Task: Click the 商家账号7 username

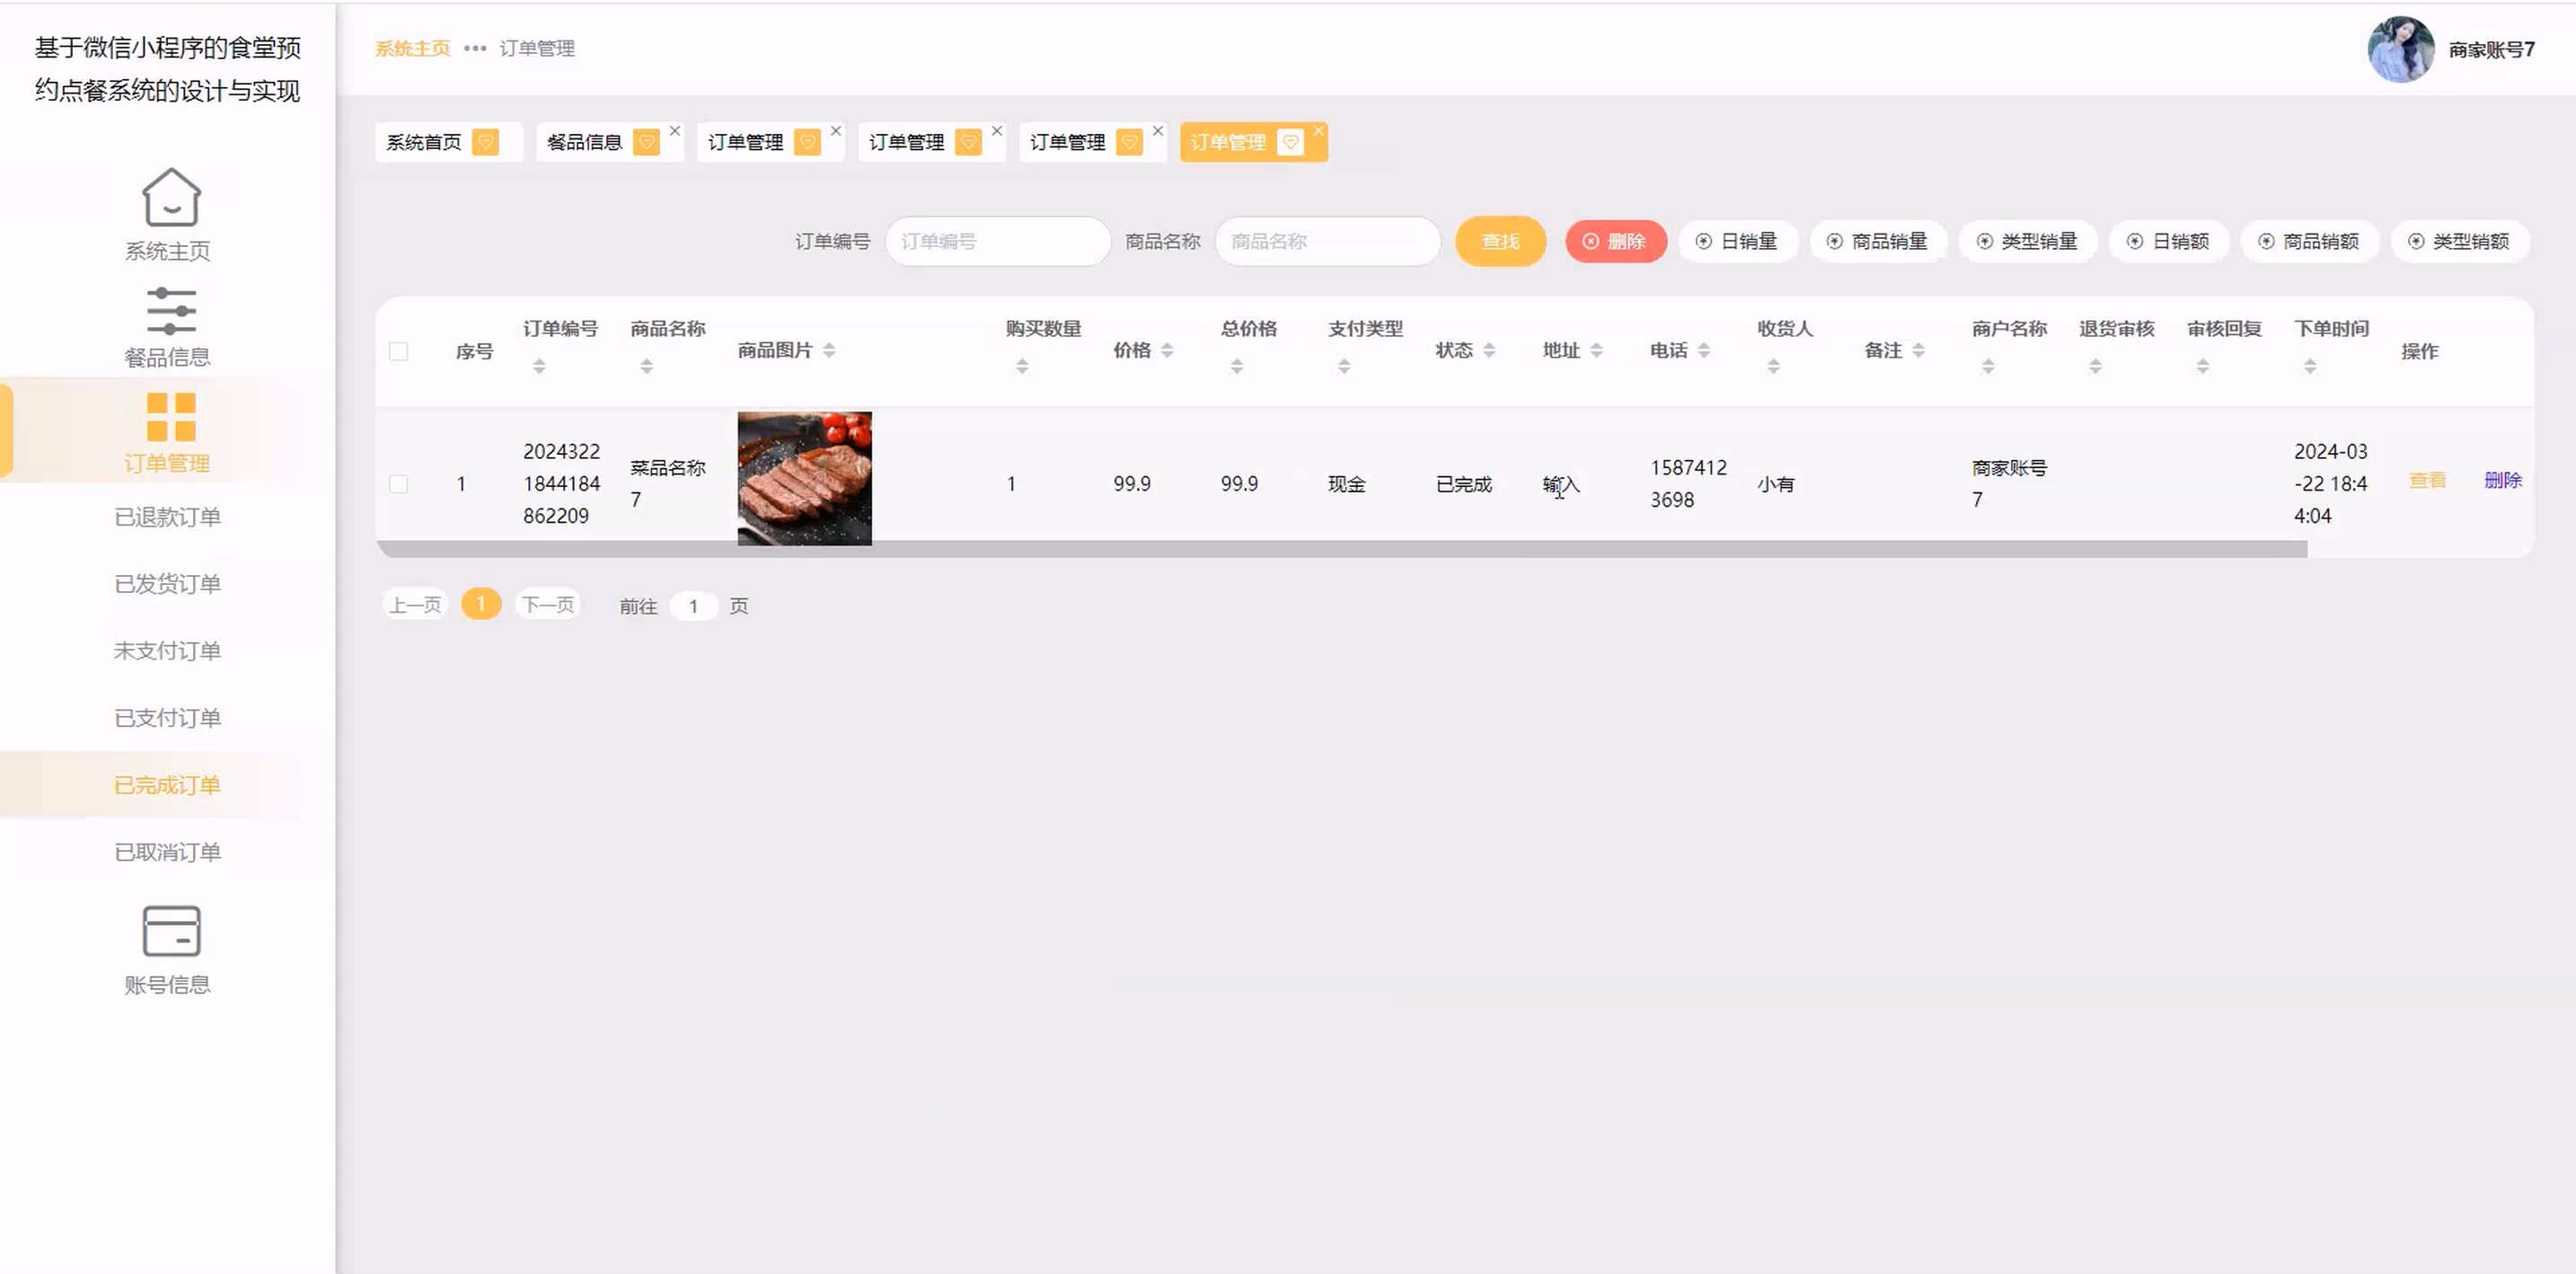Action: coord(2491,49)
